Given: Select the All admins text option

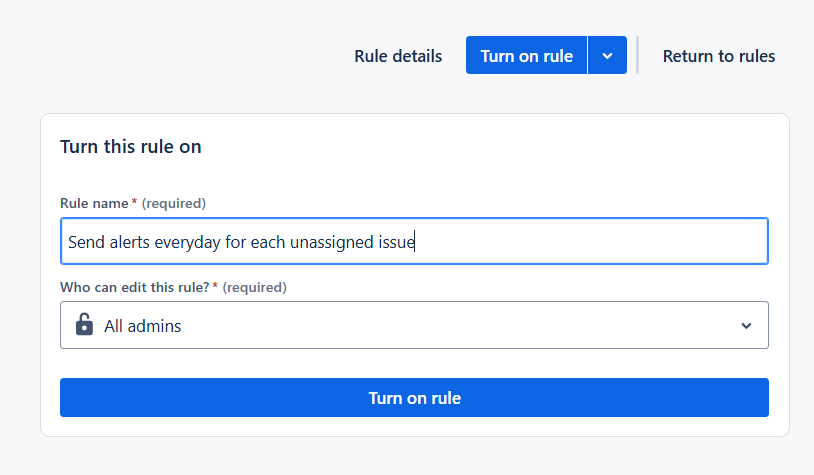Looking at the screenshot, I should pyautogui.click(x=143, y=326).
